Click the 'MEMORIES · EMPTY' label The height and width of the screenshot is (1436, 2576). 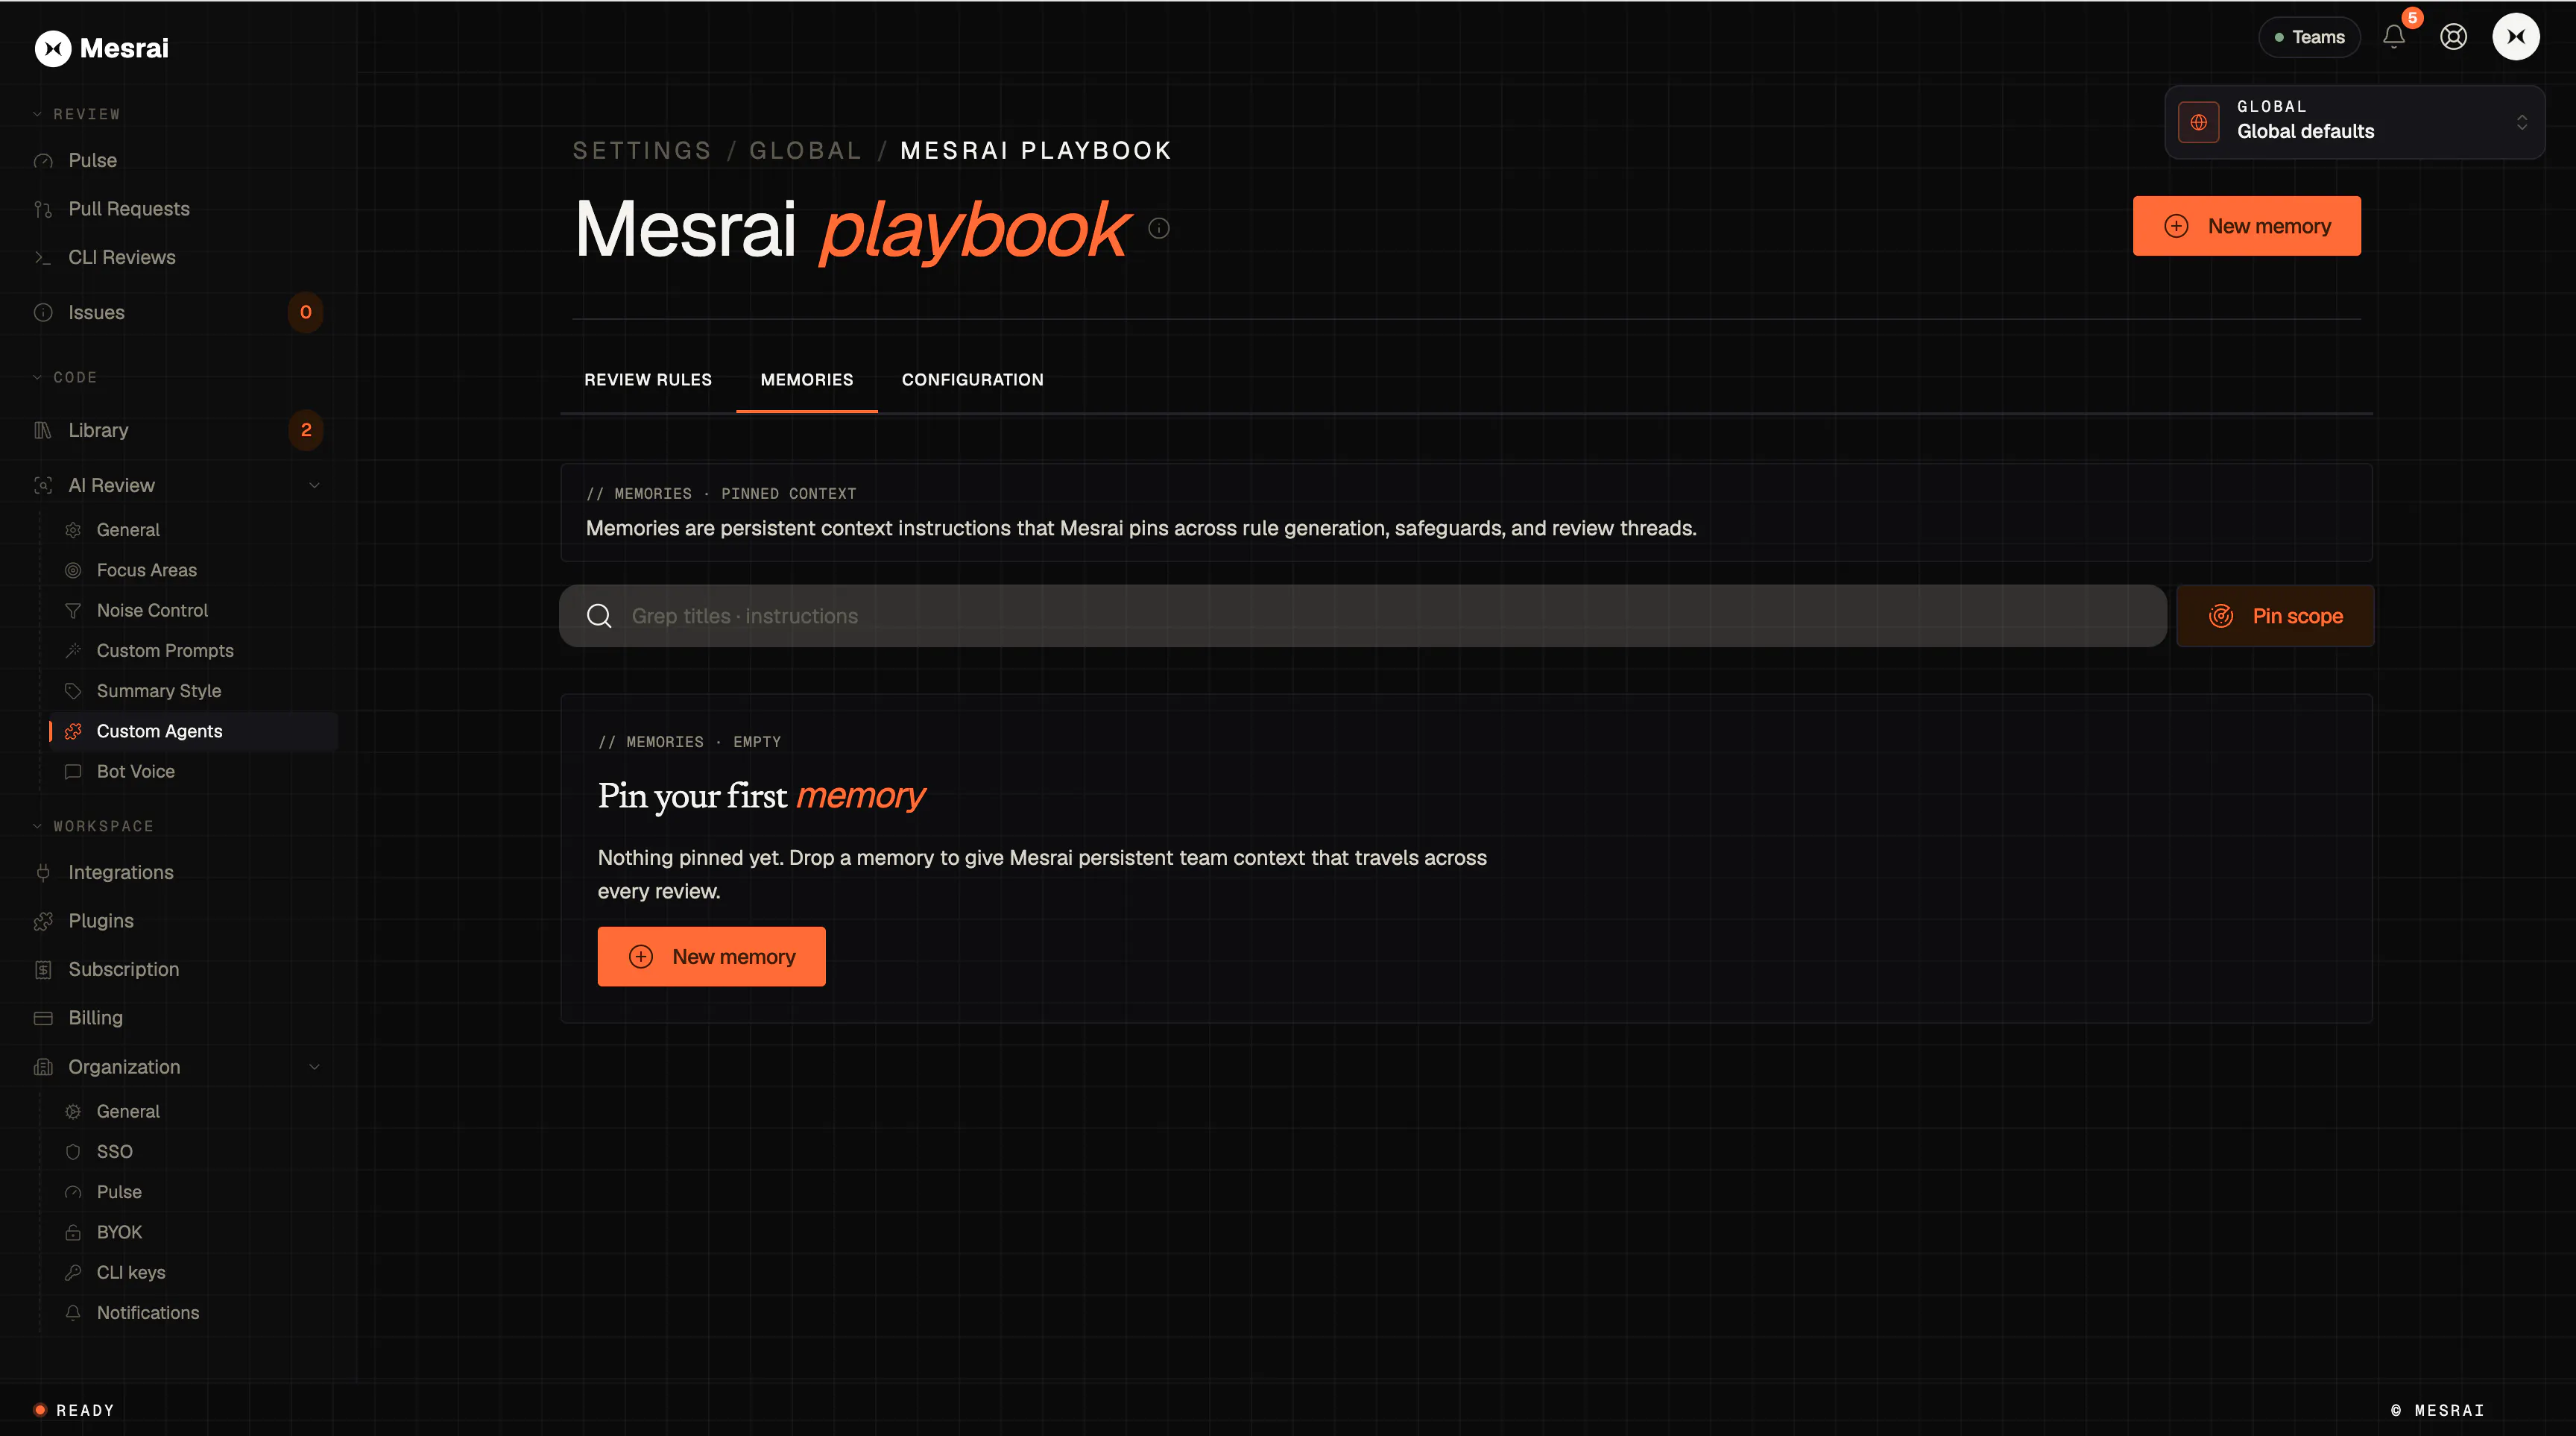click(x=690, y=742)
